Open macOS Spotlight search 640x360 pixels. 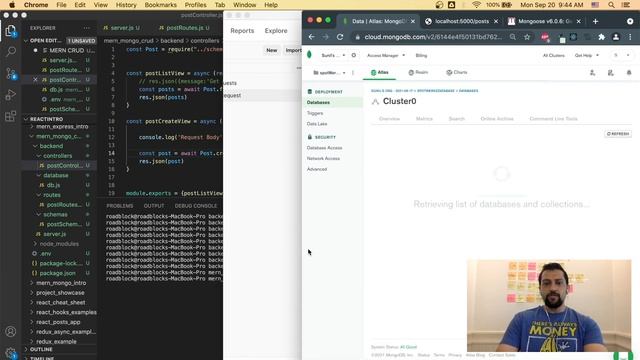[x=611, y=5]
